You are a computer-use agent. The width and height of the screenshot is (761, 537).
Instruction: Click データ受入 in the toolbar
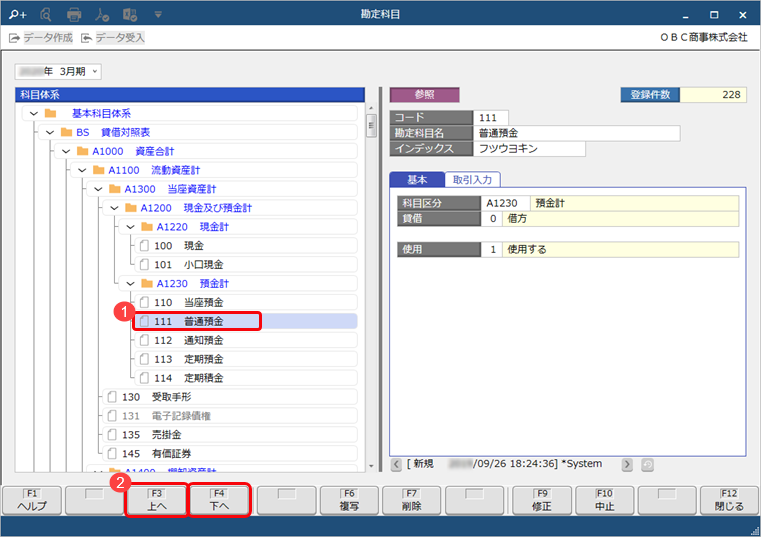tap(113, 37)
